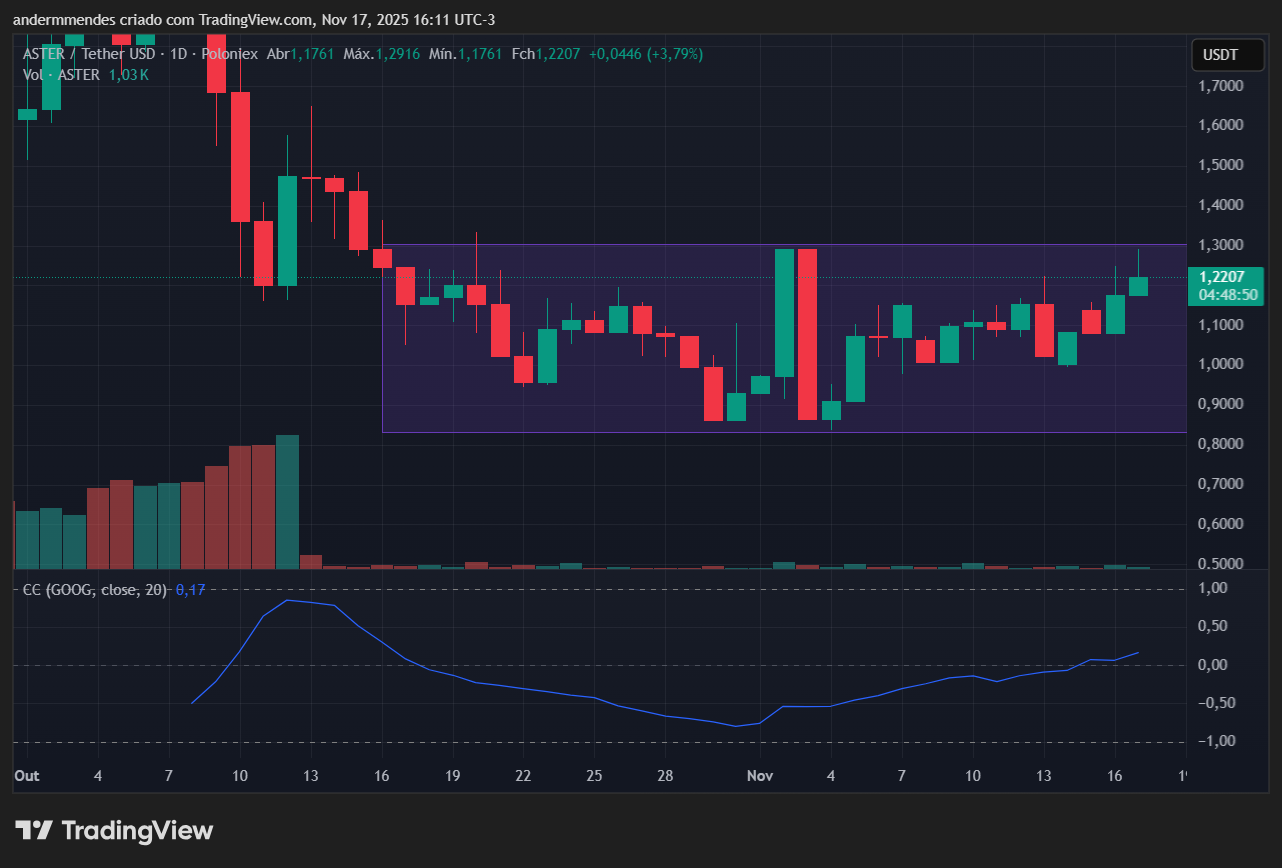Select the USDT currency button top right
The height and width of the screenshot is (868, 1282).
point(1227,55)
